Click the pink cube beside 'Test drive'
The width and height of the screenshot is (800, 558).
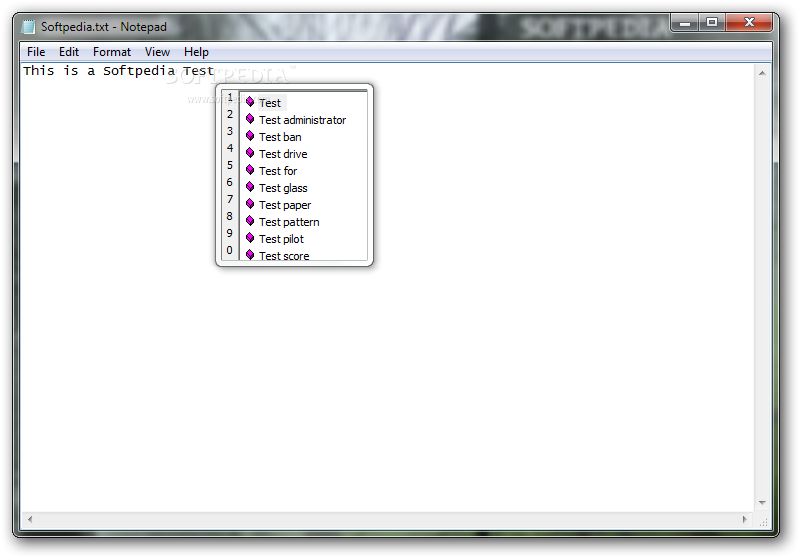coord(250,153)
